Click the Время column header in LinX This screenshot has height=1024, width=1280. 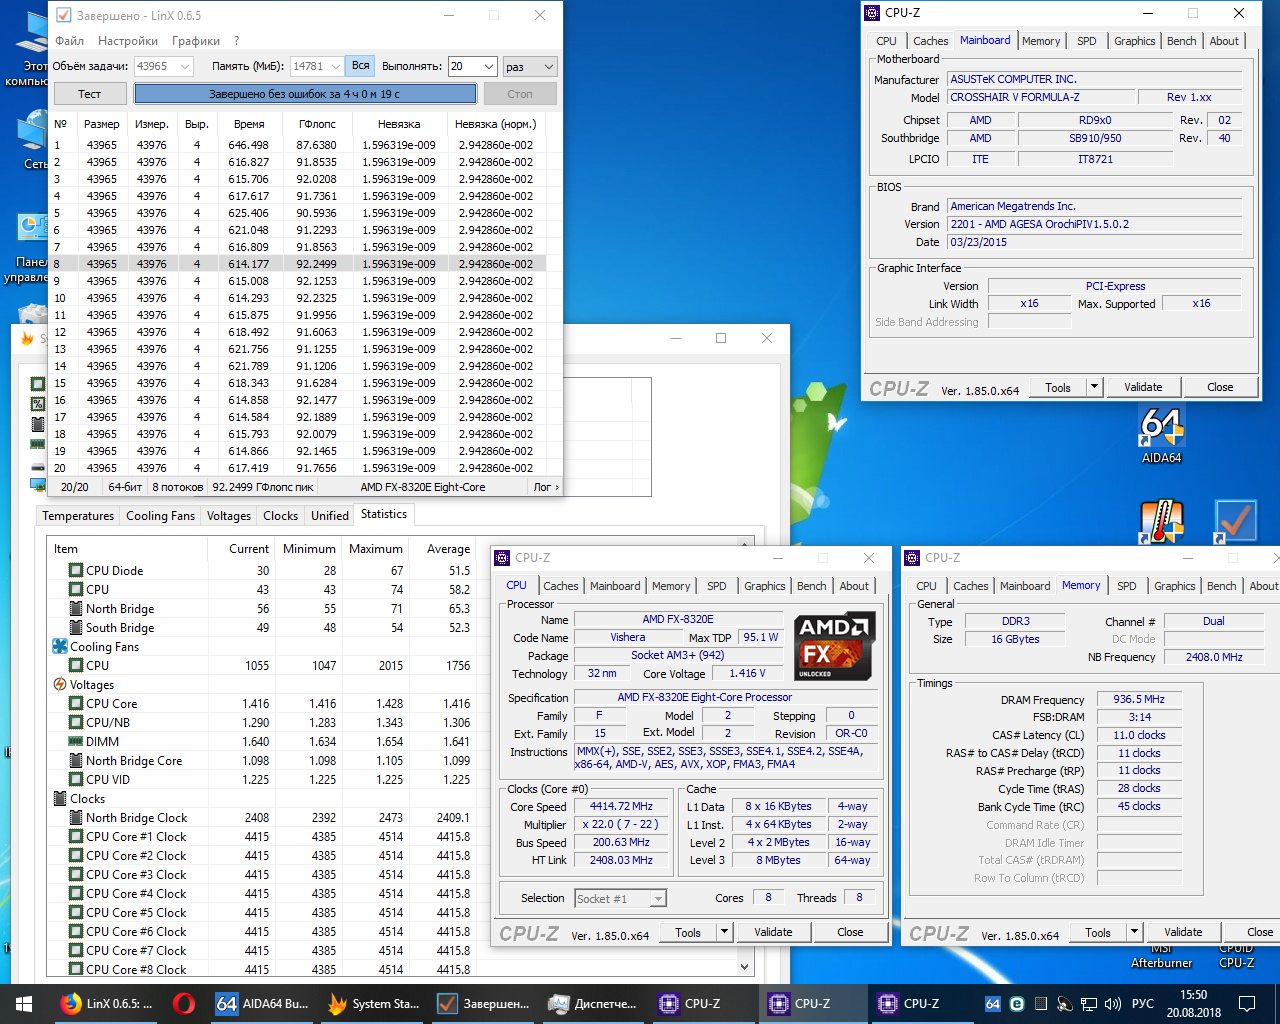[249, 124]
